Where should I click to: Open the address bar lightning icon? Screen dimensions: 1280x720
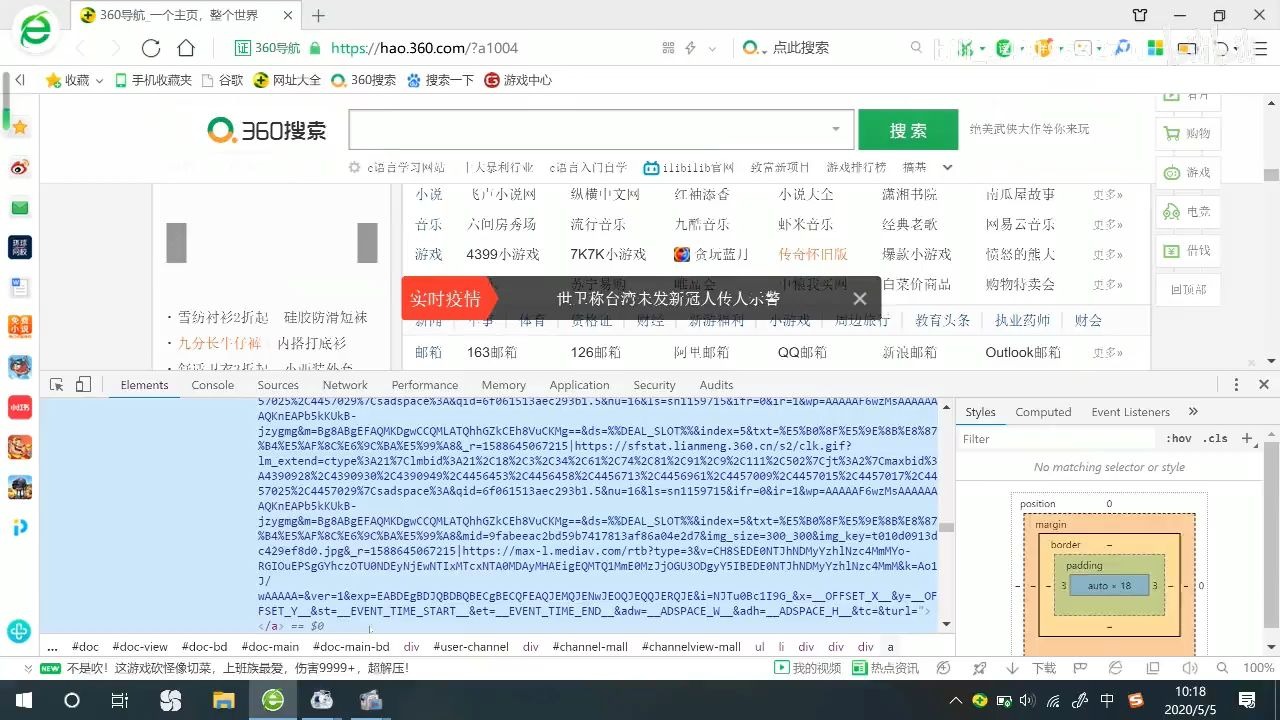coord(690,48)
